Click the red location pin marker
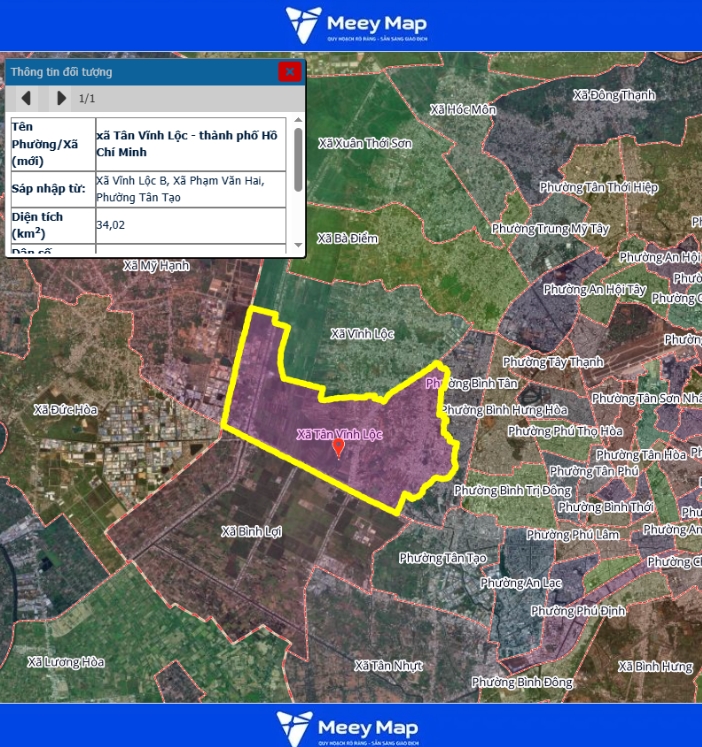 coord(338,448)
